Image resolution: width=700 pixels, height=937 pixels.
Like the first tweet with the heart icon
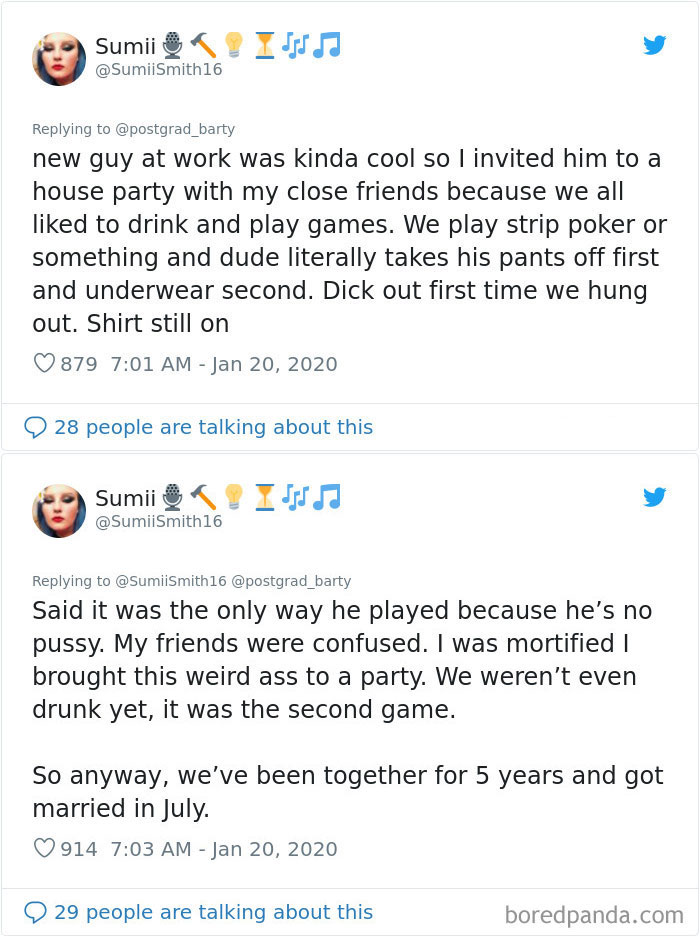(x=43, y=364)
